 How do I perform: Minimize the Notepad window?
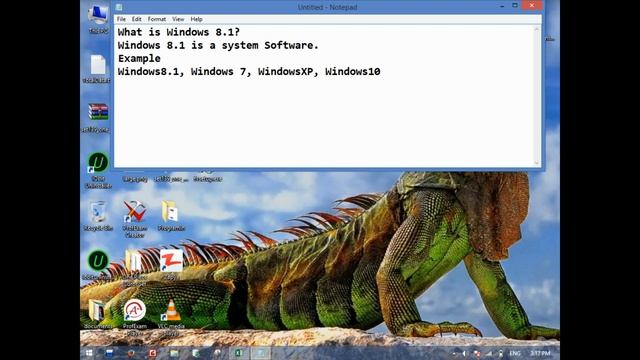(x=502, y=6)
